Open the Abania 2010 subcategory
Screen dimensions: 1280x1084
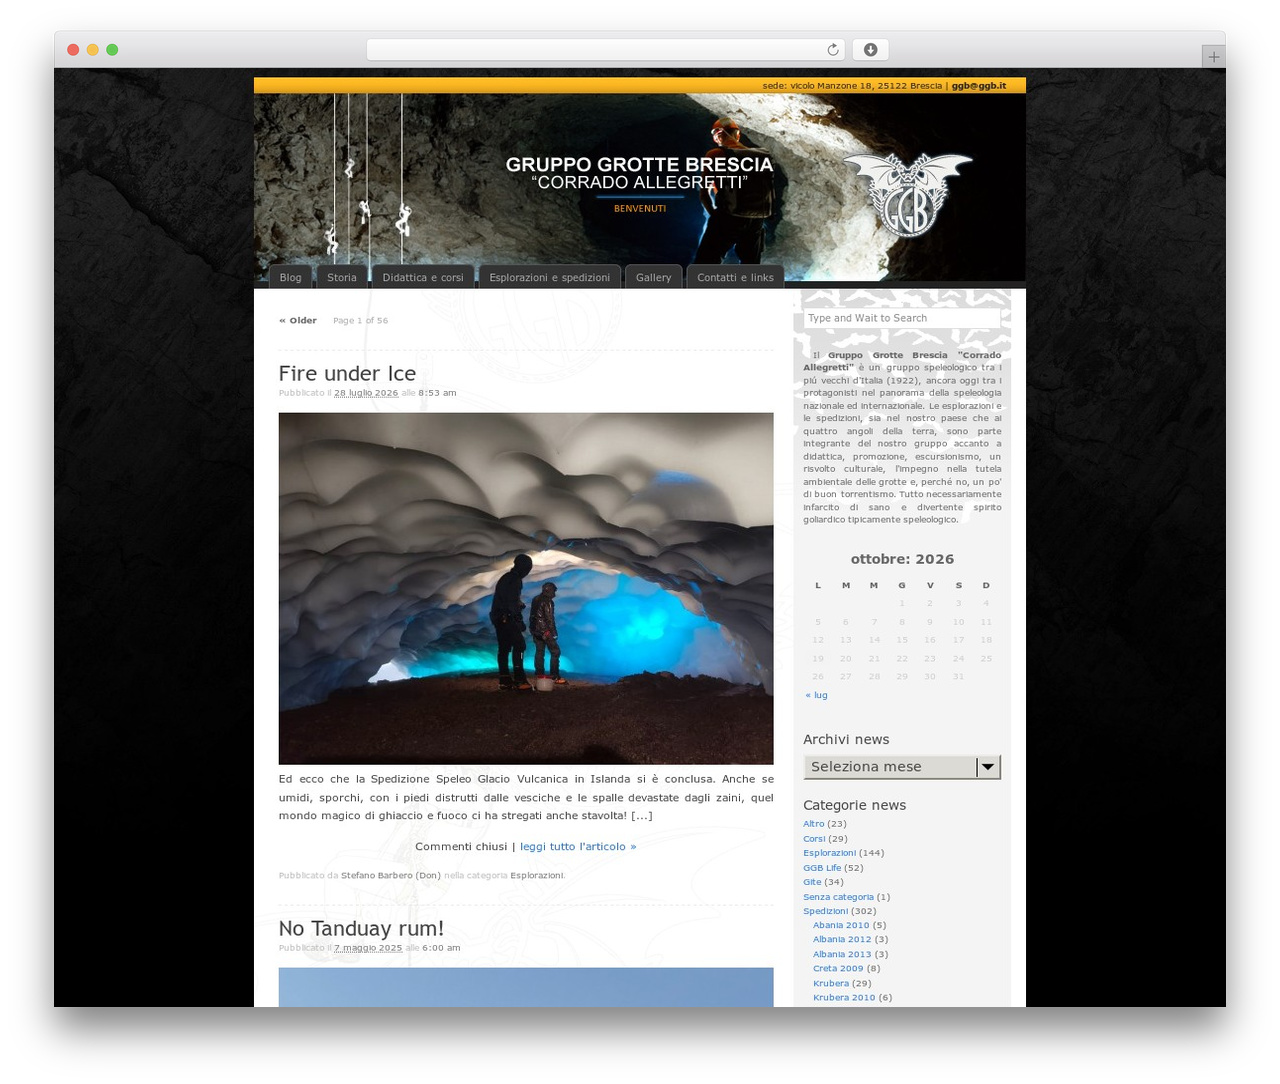click(x=841, y=925)
